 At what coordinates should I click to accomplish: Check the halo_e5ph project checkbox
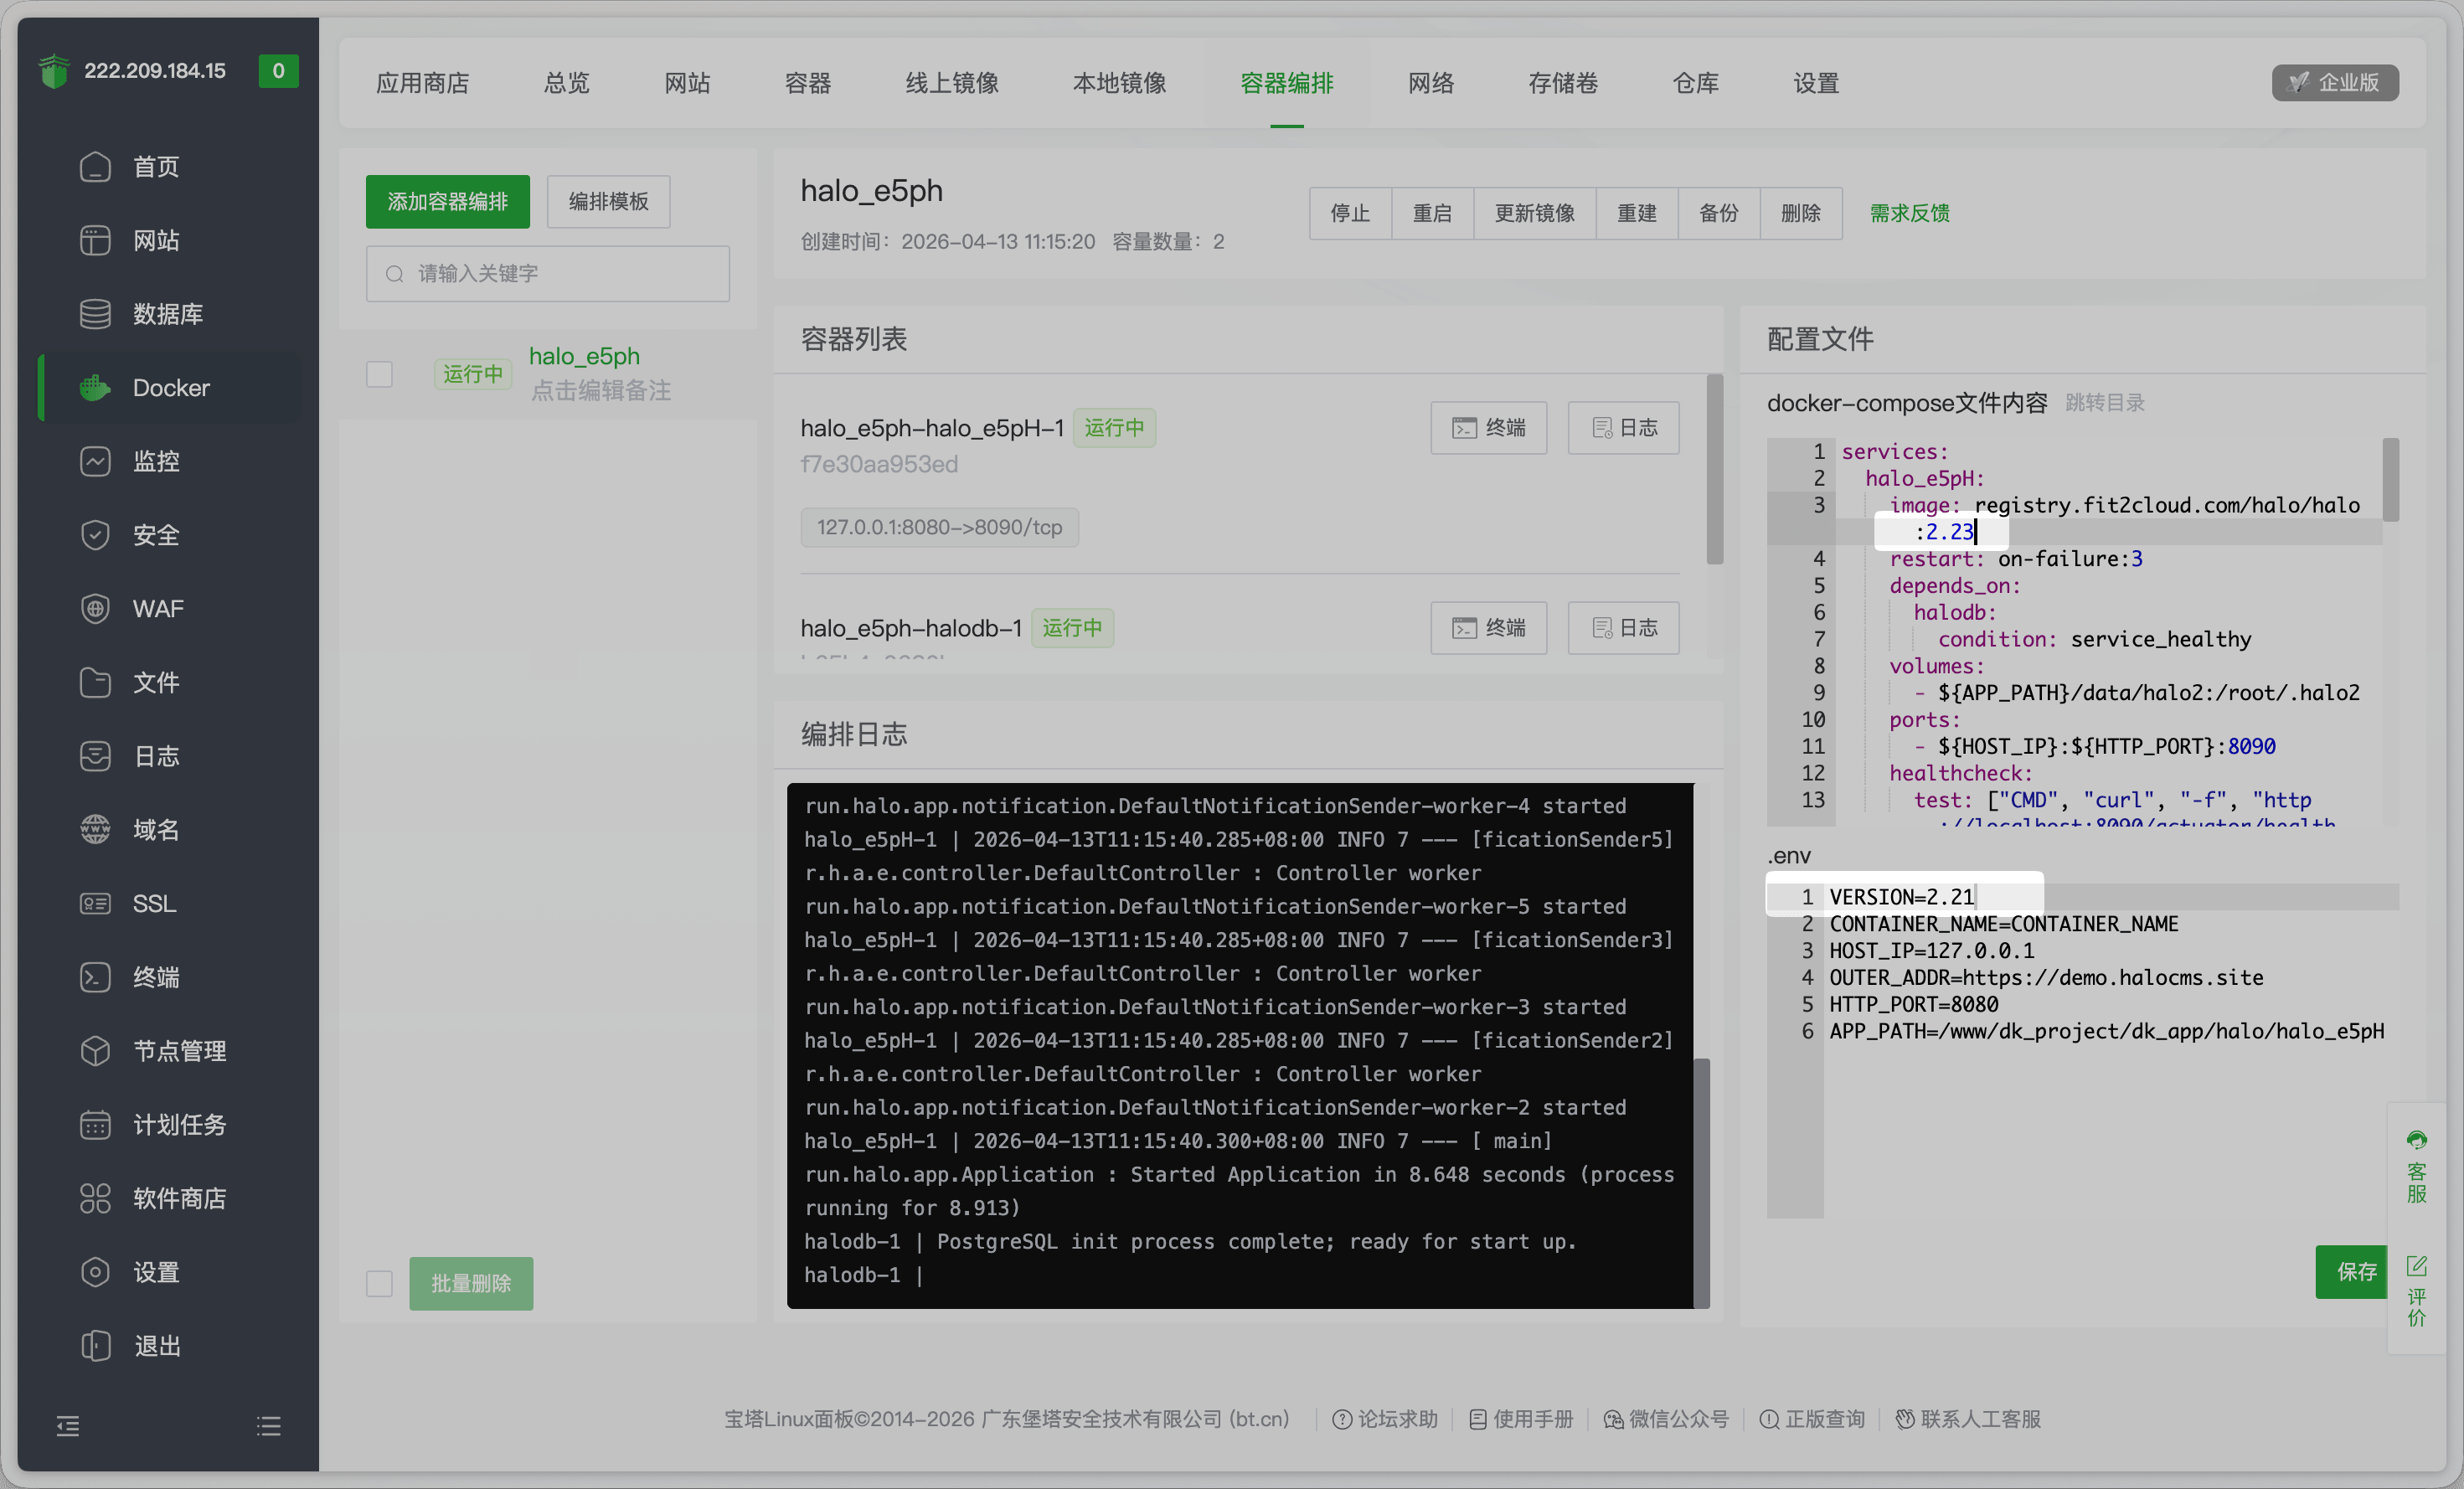click(x=379, y=374)
